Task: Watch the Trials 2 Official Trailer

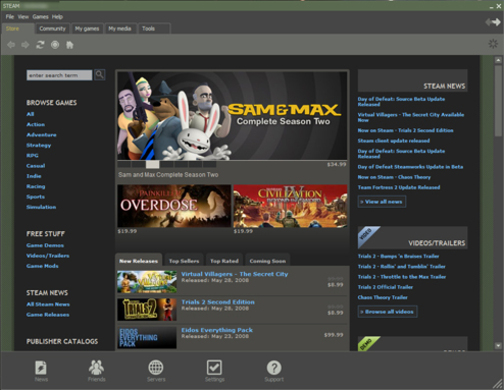Action: point(385,287)
